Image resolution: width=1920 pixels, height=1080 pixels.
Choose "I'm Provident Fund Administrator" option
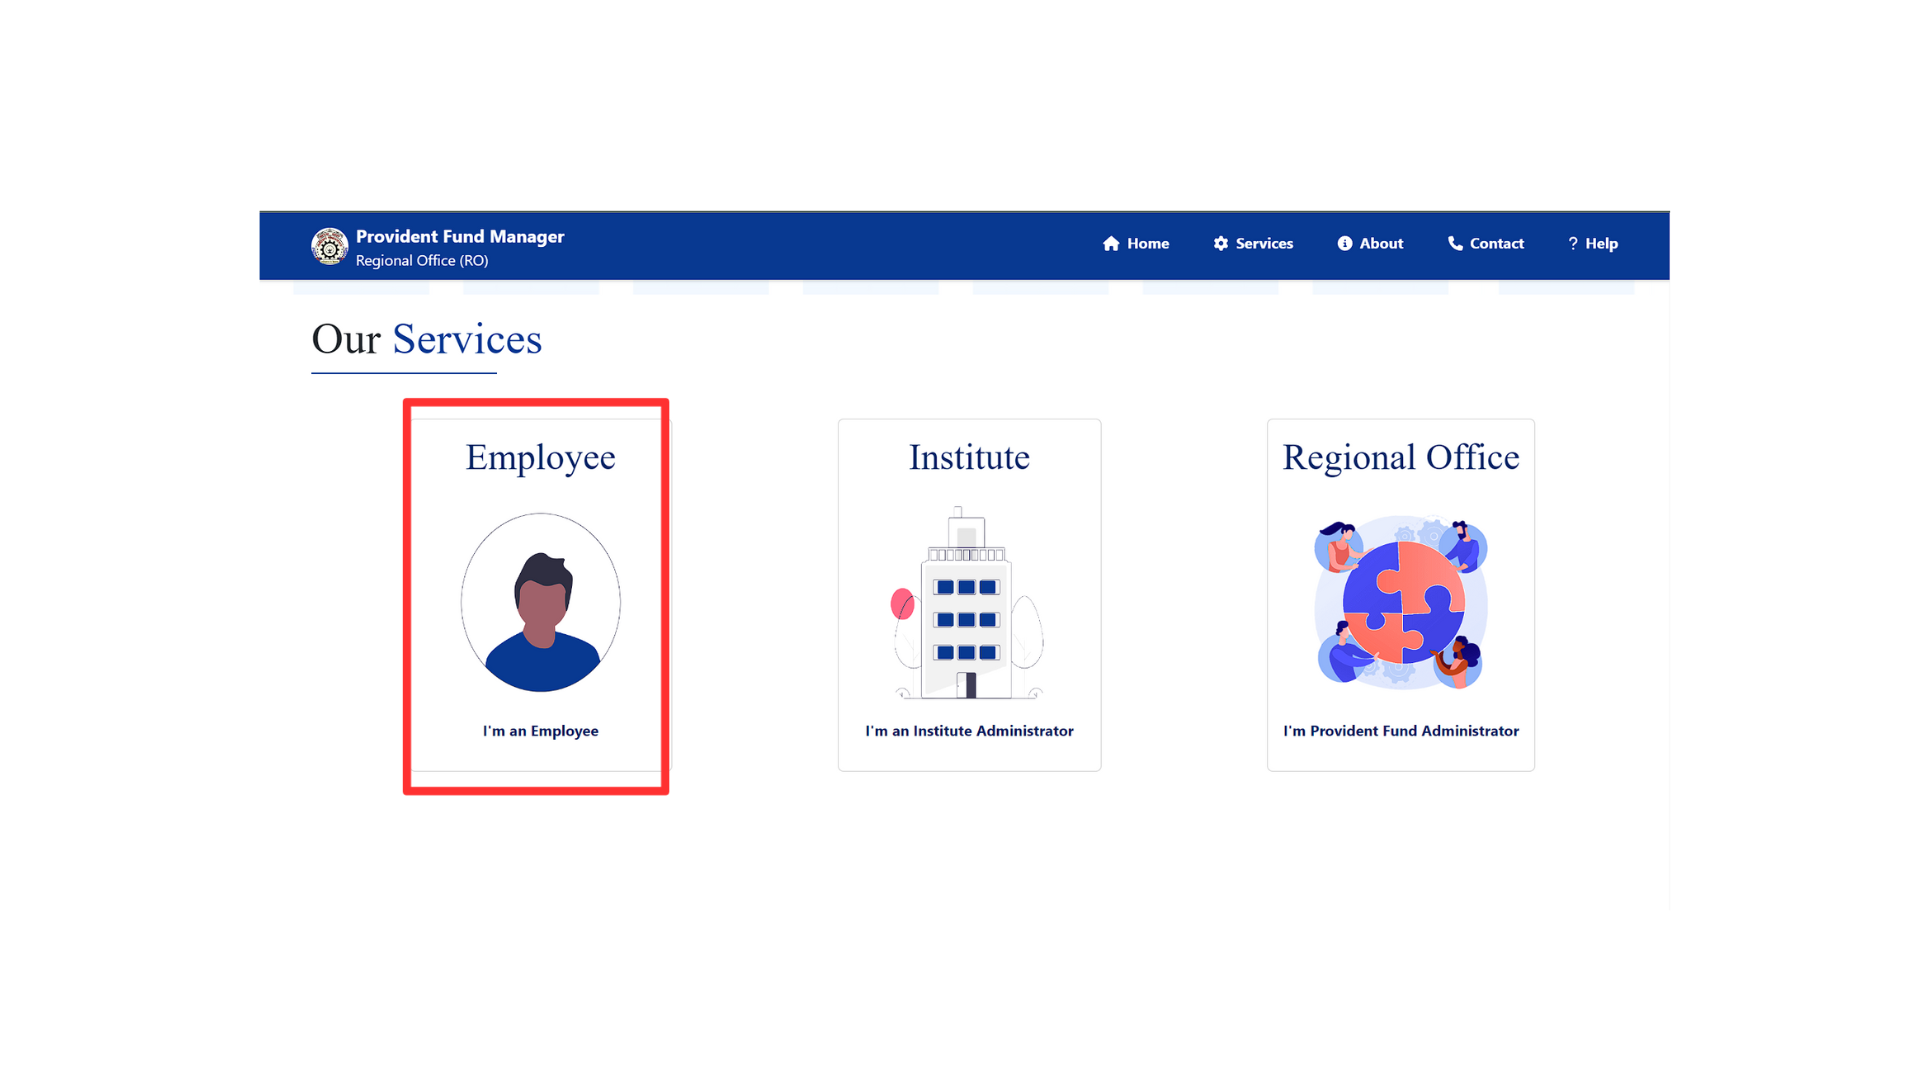[x=1401, y=731]
